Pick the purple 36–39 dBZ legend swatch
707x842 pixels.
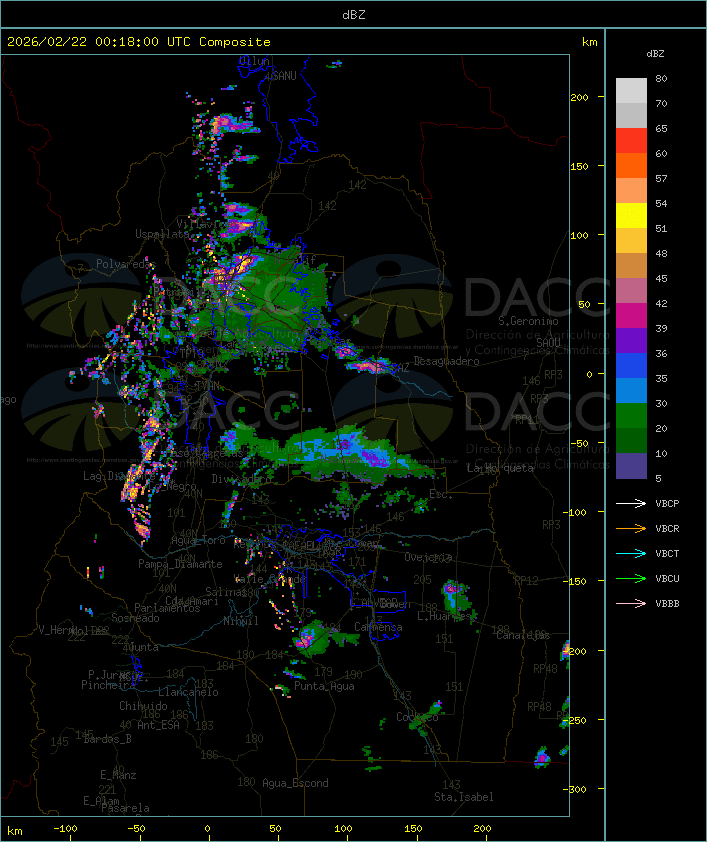(x=631, y=341)
